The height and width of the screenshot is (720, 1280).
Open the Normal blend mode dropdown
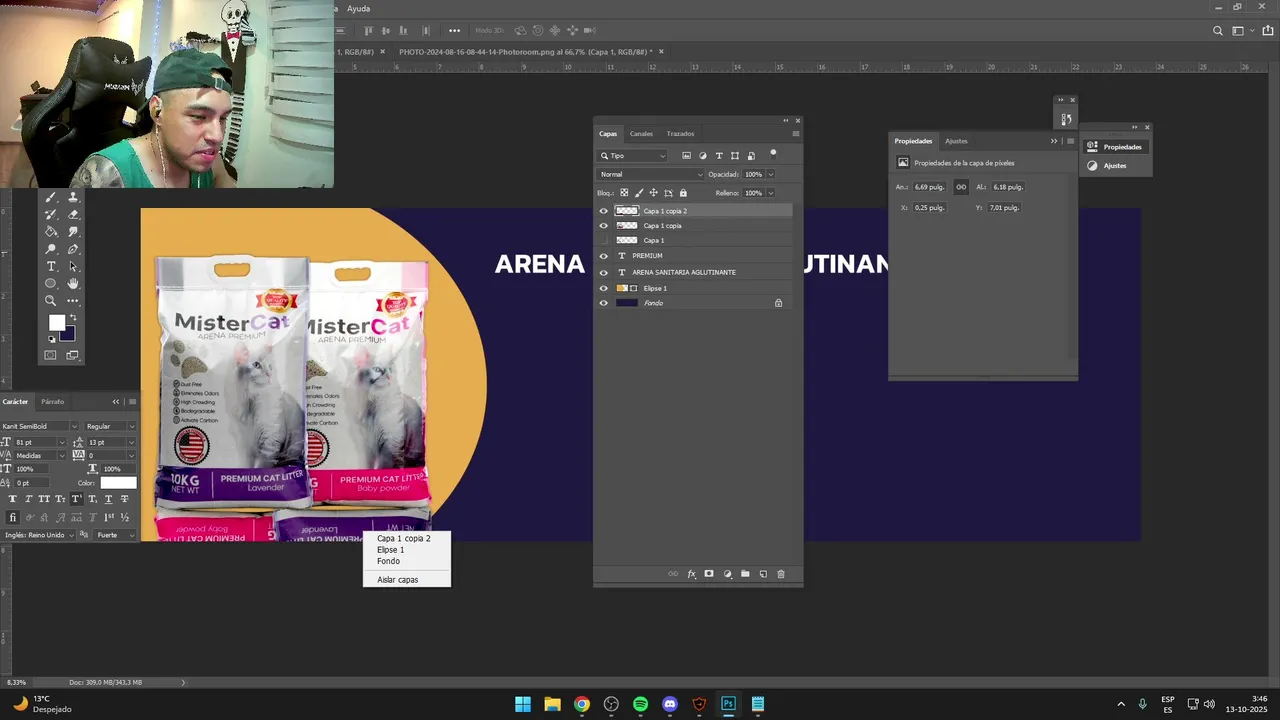click(x=651, y=174)
